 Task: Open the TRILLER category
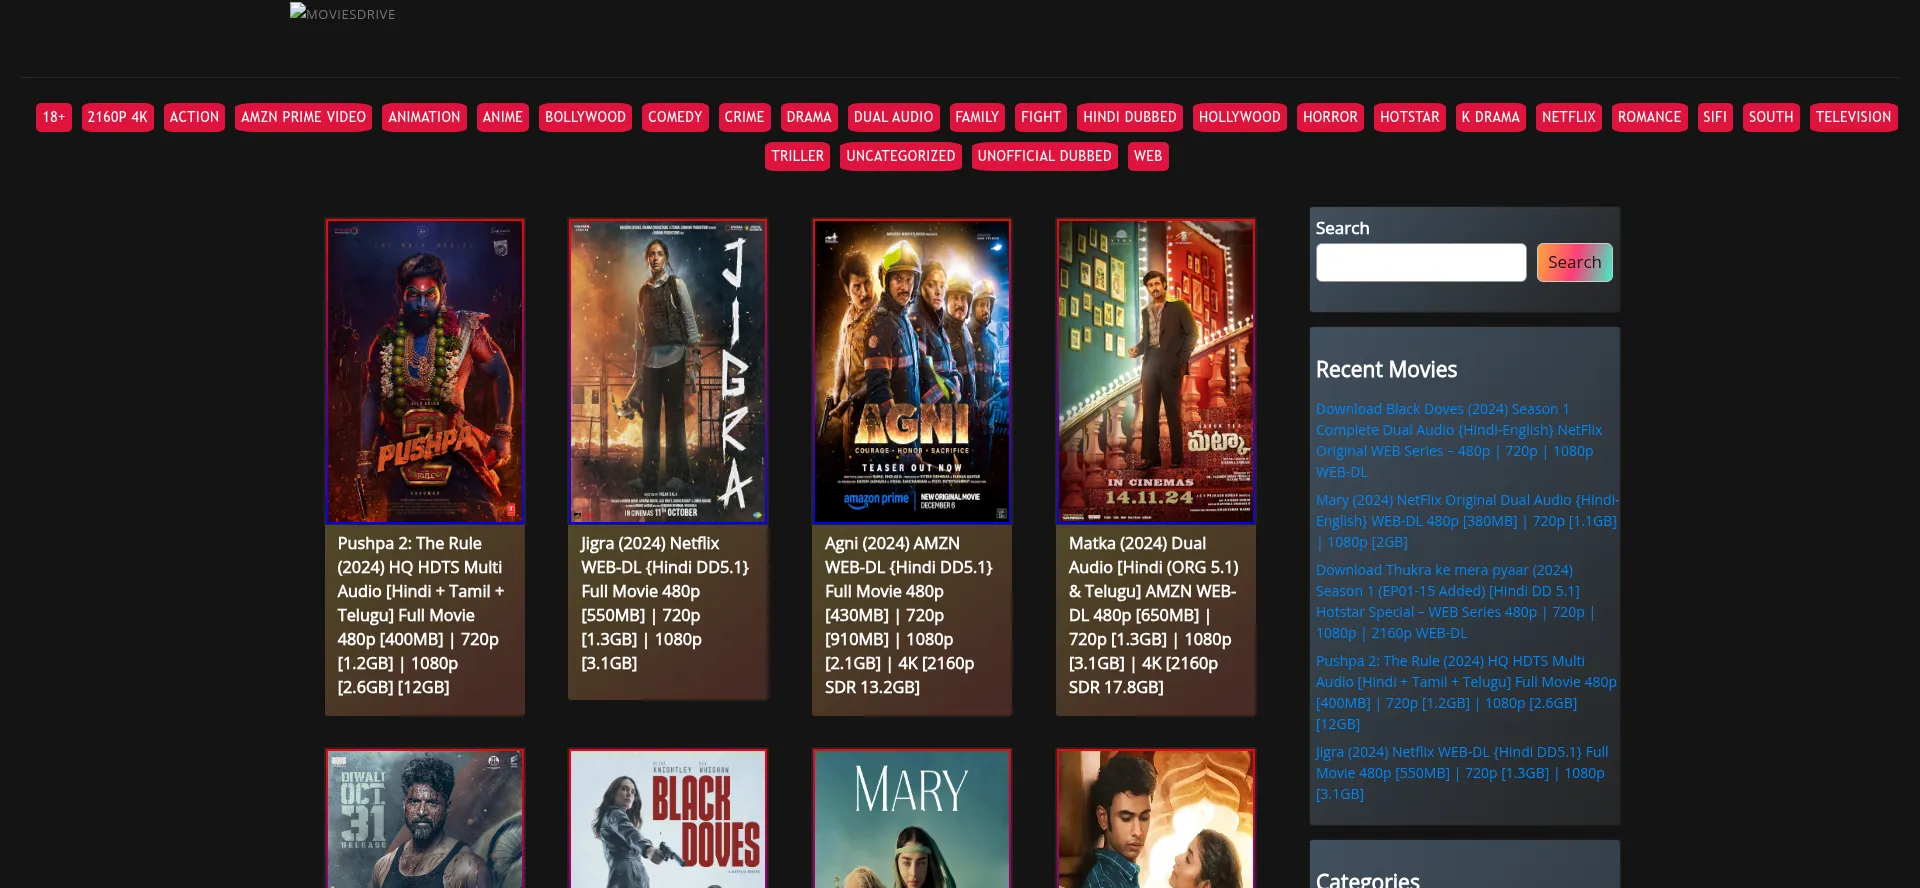[x=798, y=156]
